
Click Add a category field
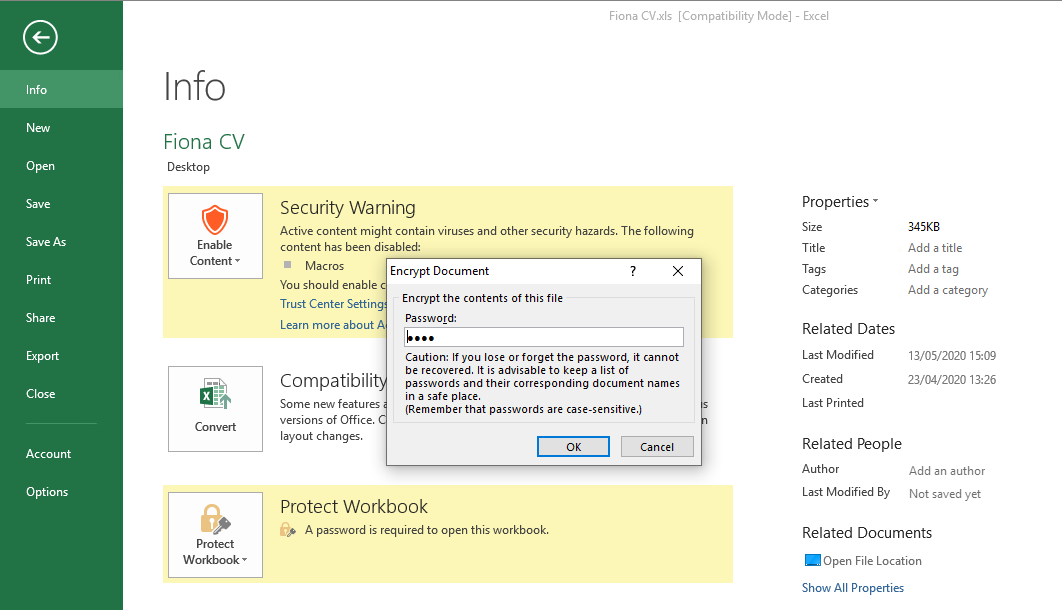pyautogui.click(x=948, y=290)
